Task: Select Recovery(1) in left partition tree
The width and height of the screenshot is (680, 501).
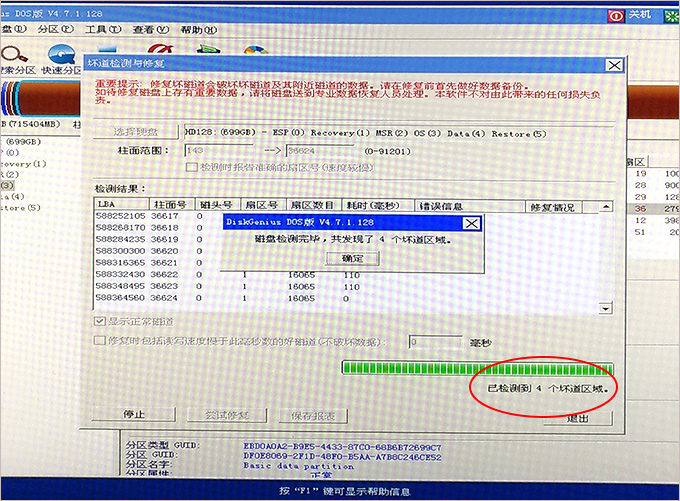Action: [23, 164]
